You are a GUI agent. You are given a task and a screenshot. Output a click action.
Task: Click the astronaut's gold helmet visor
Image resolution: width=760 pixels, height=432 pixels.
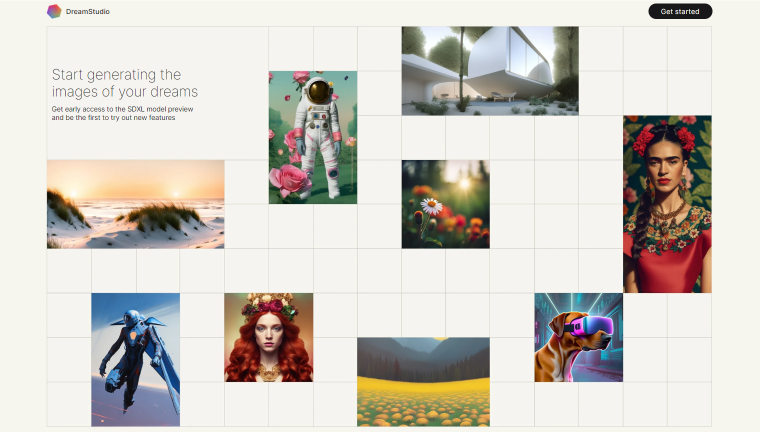point(318,92)
